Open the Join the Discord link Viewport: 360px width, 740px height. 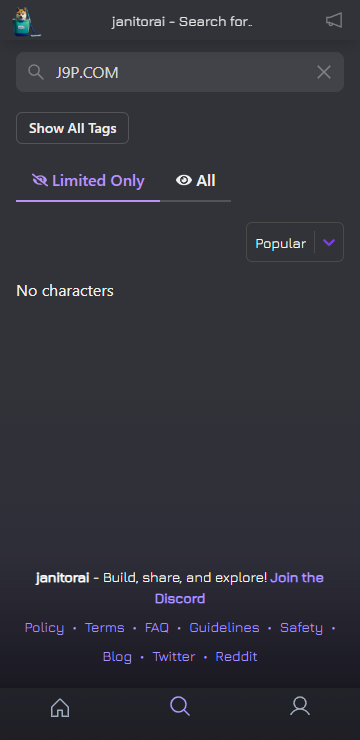tap(240, 588)
